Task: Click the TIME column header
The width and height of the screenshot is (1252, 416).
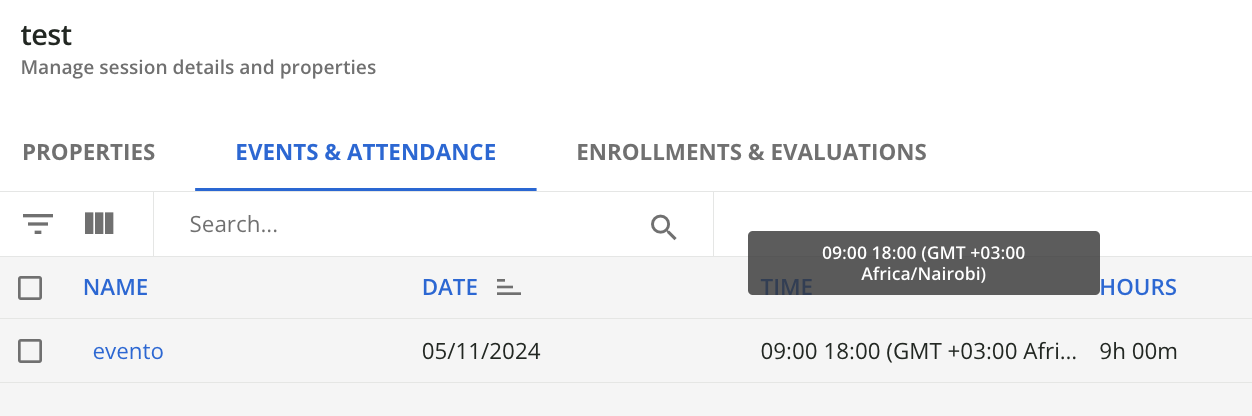Action: tap(787, 288)
